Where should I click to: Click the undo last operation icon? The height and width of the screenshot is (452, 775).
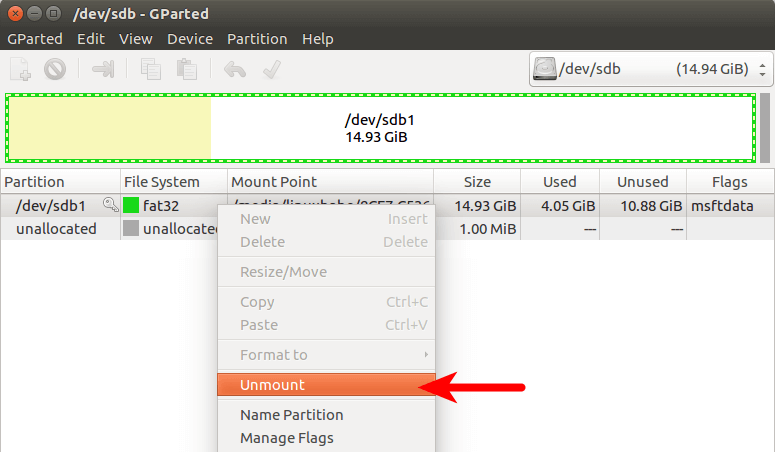(x=235, y=69)
